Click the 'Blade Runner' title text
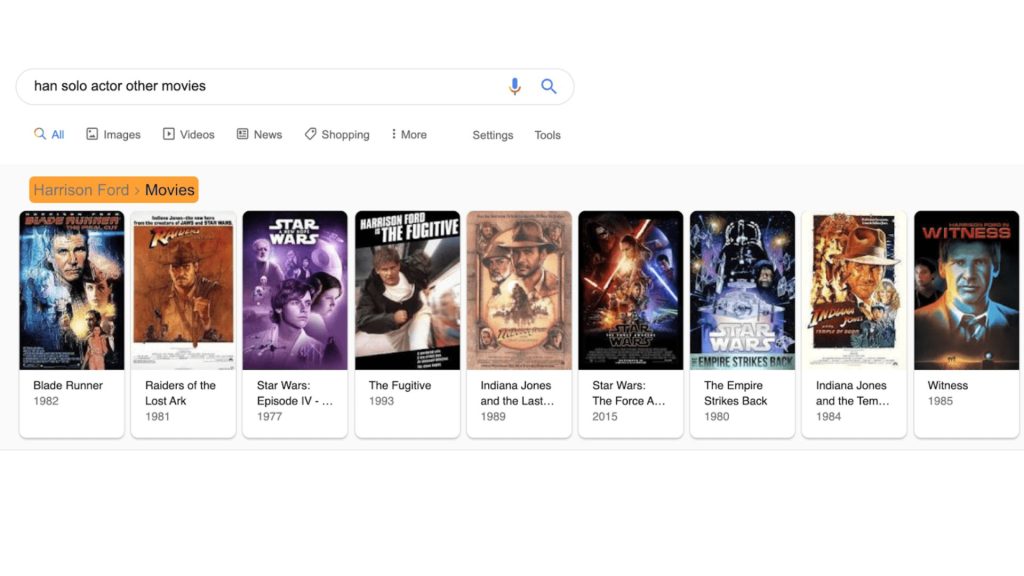 point(68,385)
